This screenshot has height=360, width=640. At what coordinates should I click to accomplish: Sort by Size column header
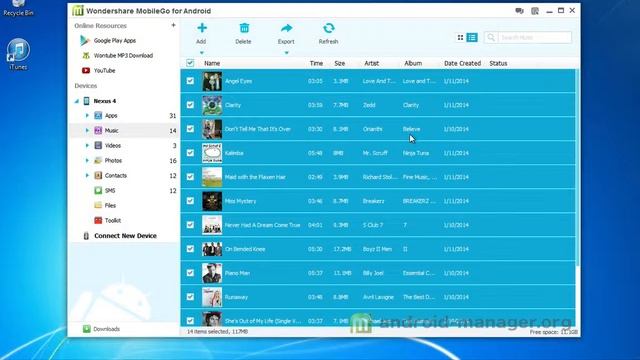point(340,63)
